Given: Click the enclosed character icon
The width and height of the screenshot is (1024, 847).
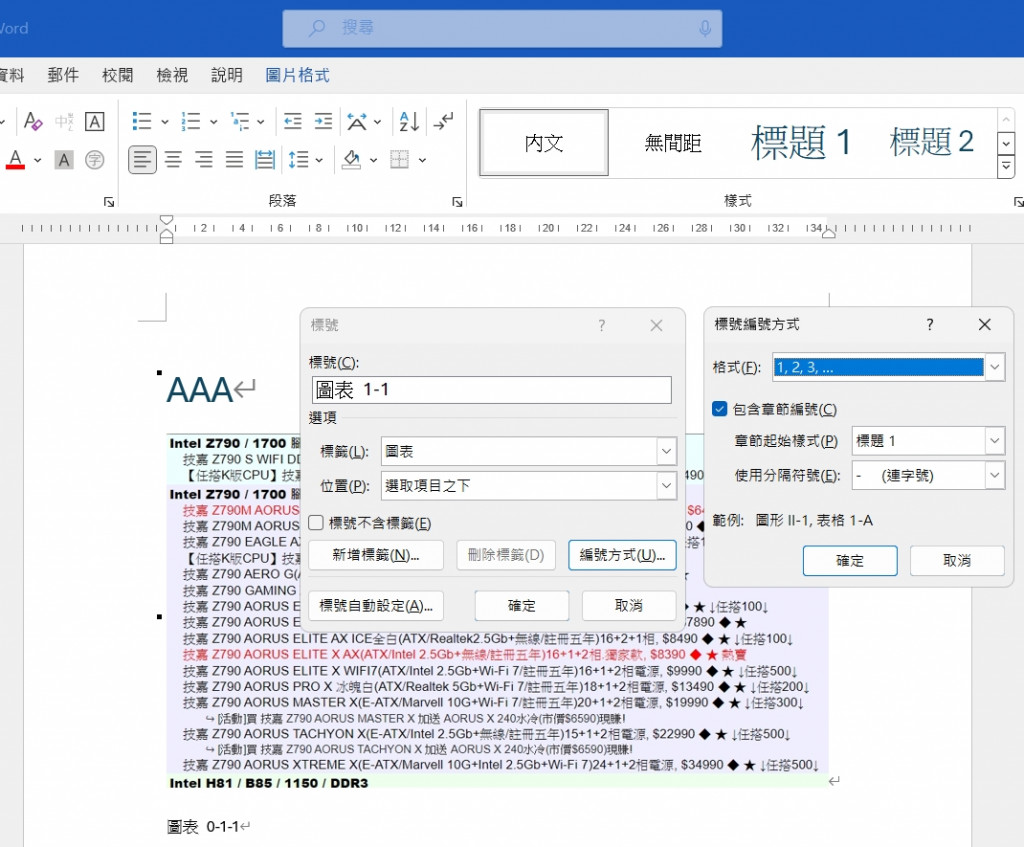Looking at the screenshot, I should [95, 159].
